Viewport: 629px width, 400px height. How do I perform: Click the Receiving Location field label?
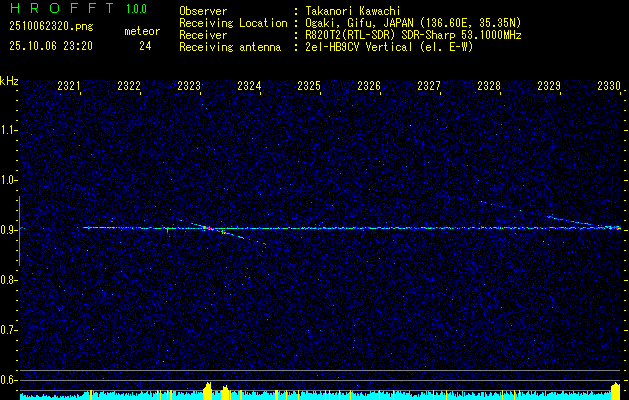click(x=233, y=23)
